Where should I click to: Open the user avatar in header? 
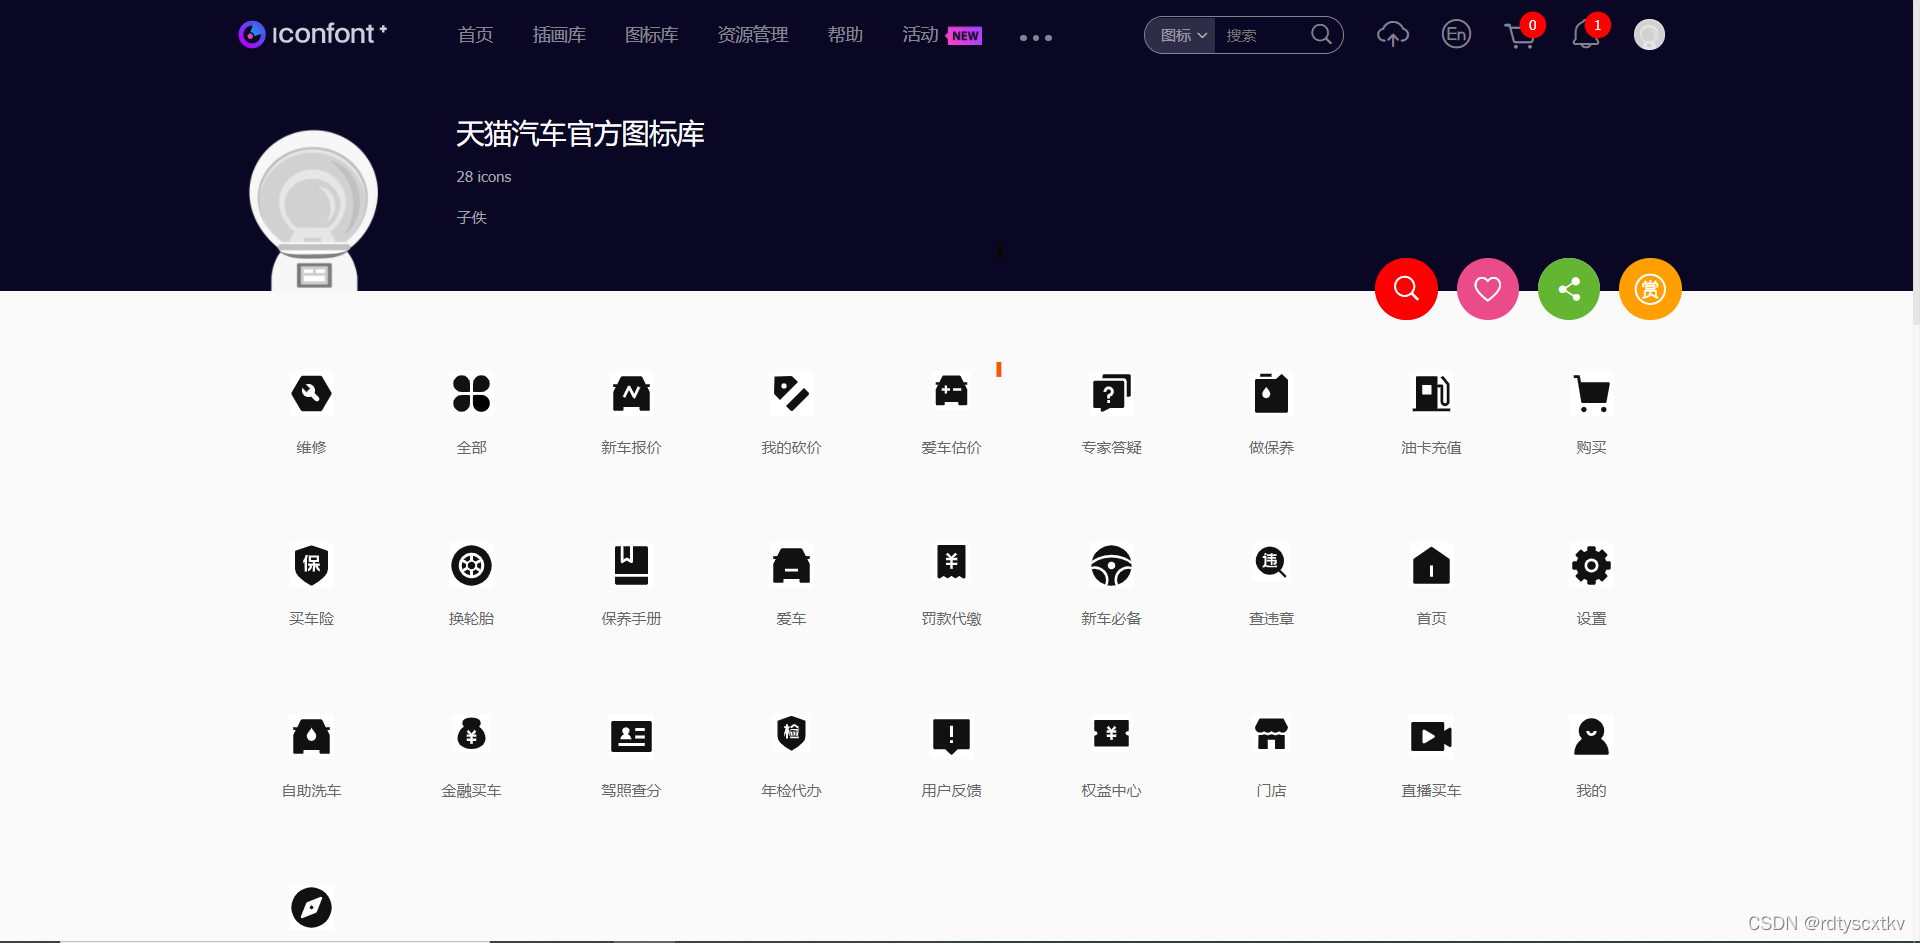coord(1649,35)
